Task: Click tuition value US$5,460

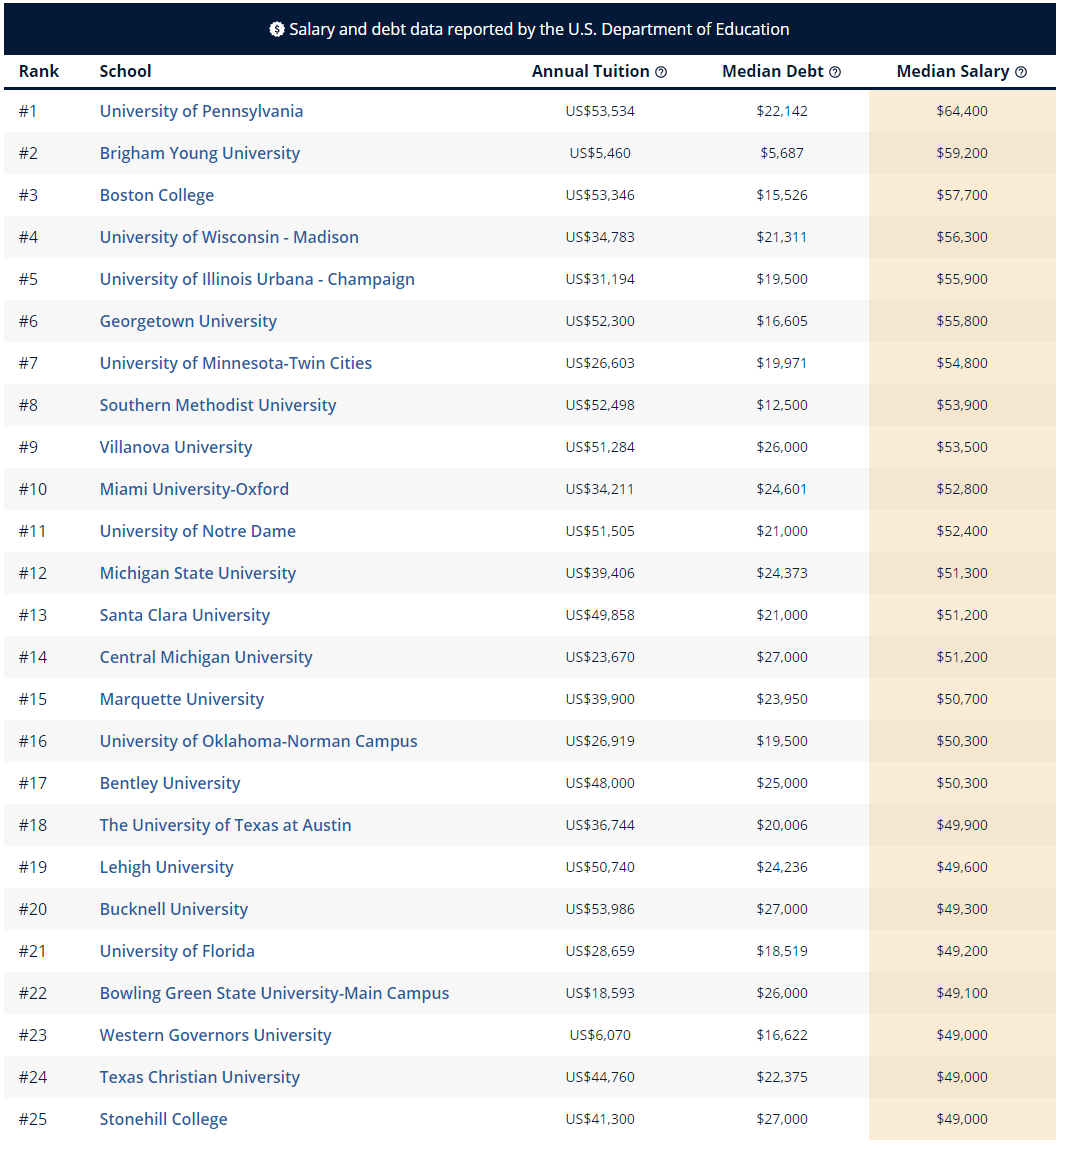Action: coord(600,153)
